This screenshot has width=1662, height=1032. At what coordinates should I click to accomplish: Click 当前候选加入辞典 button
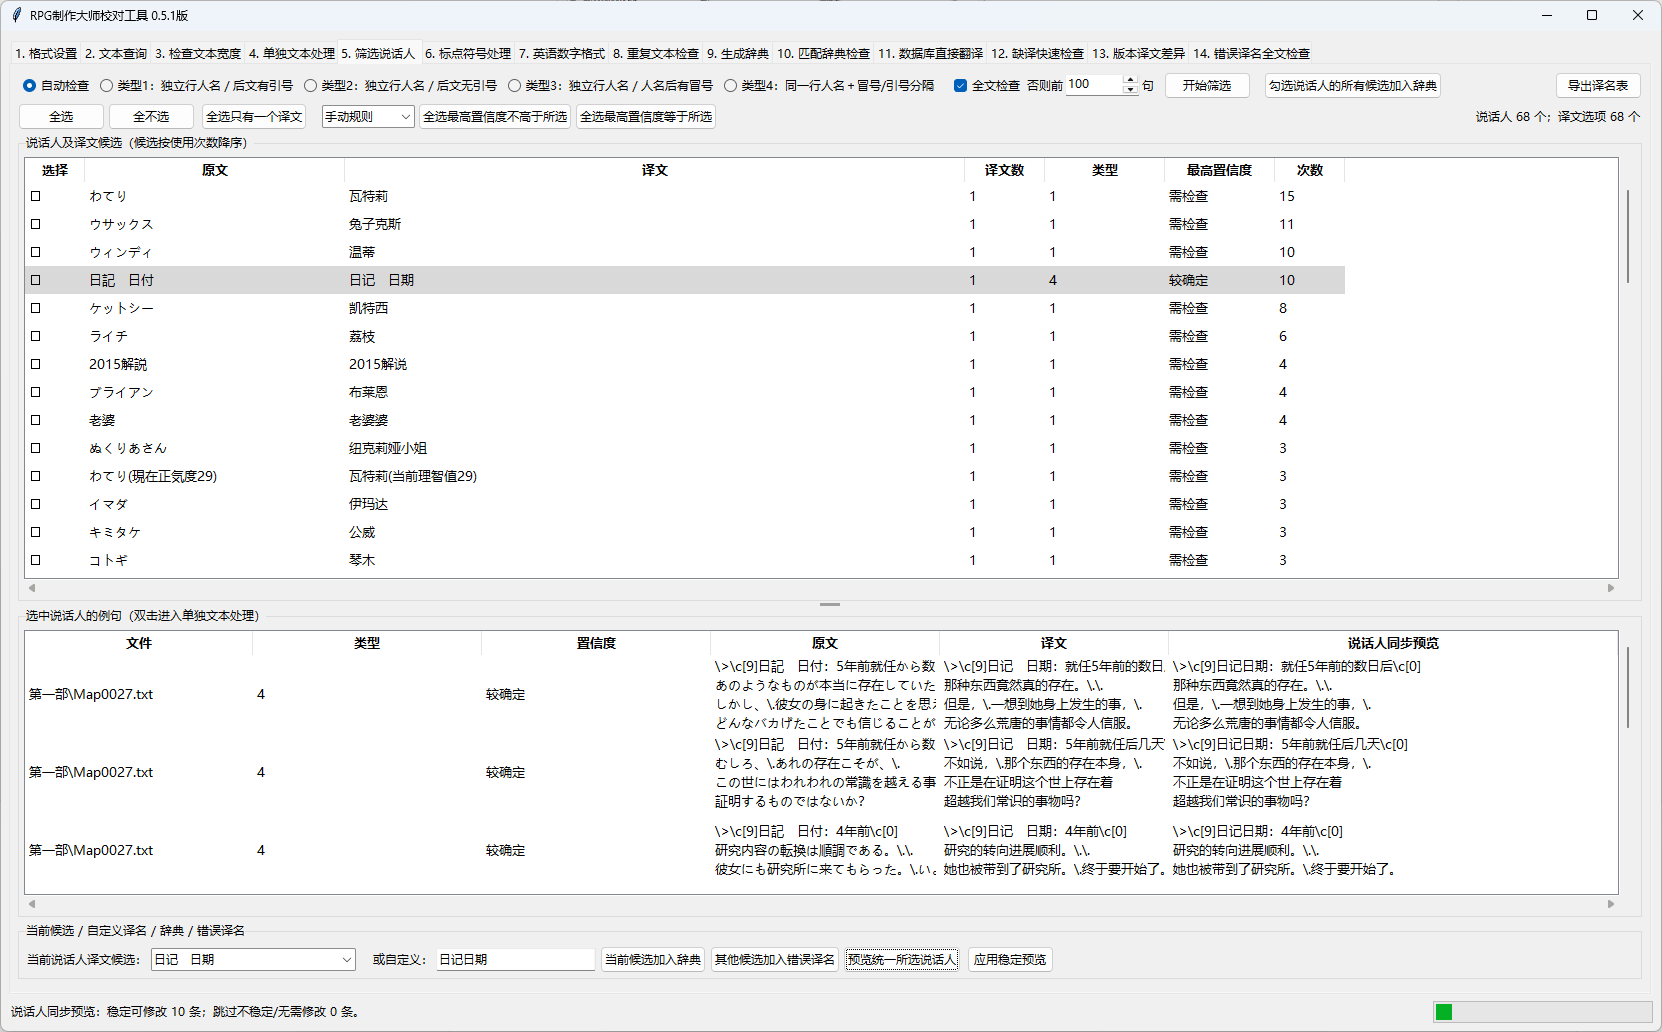653,960
